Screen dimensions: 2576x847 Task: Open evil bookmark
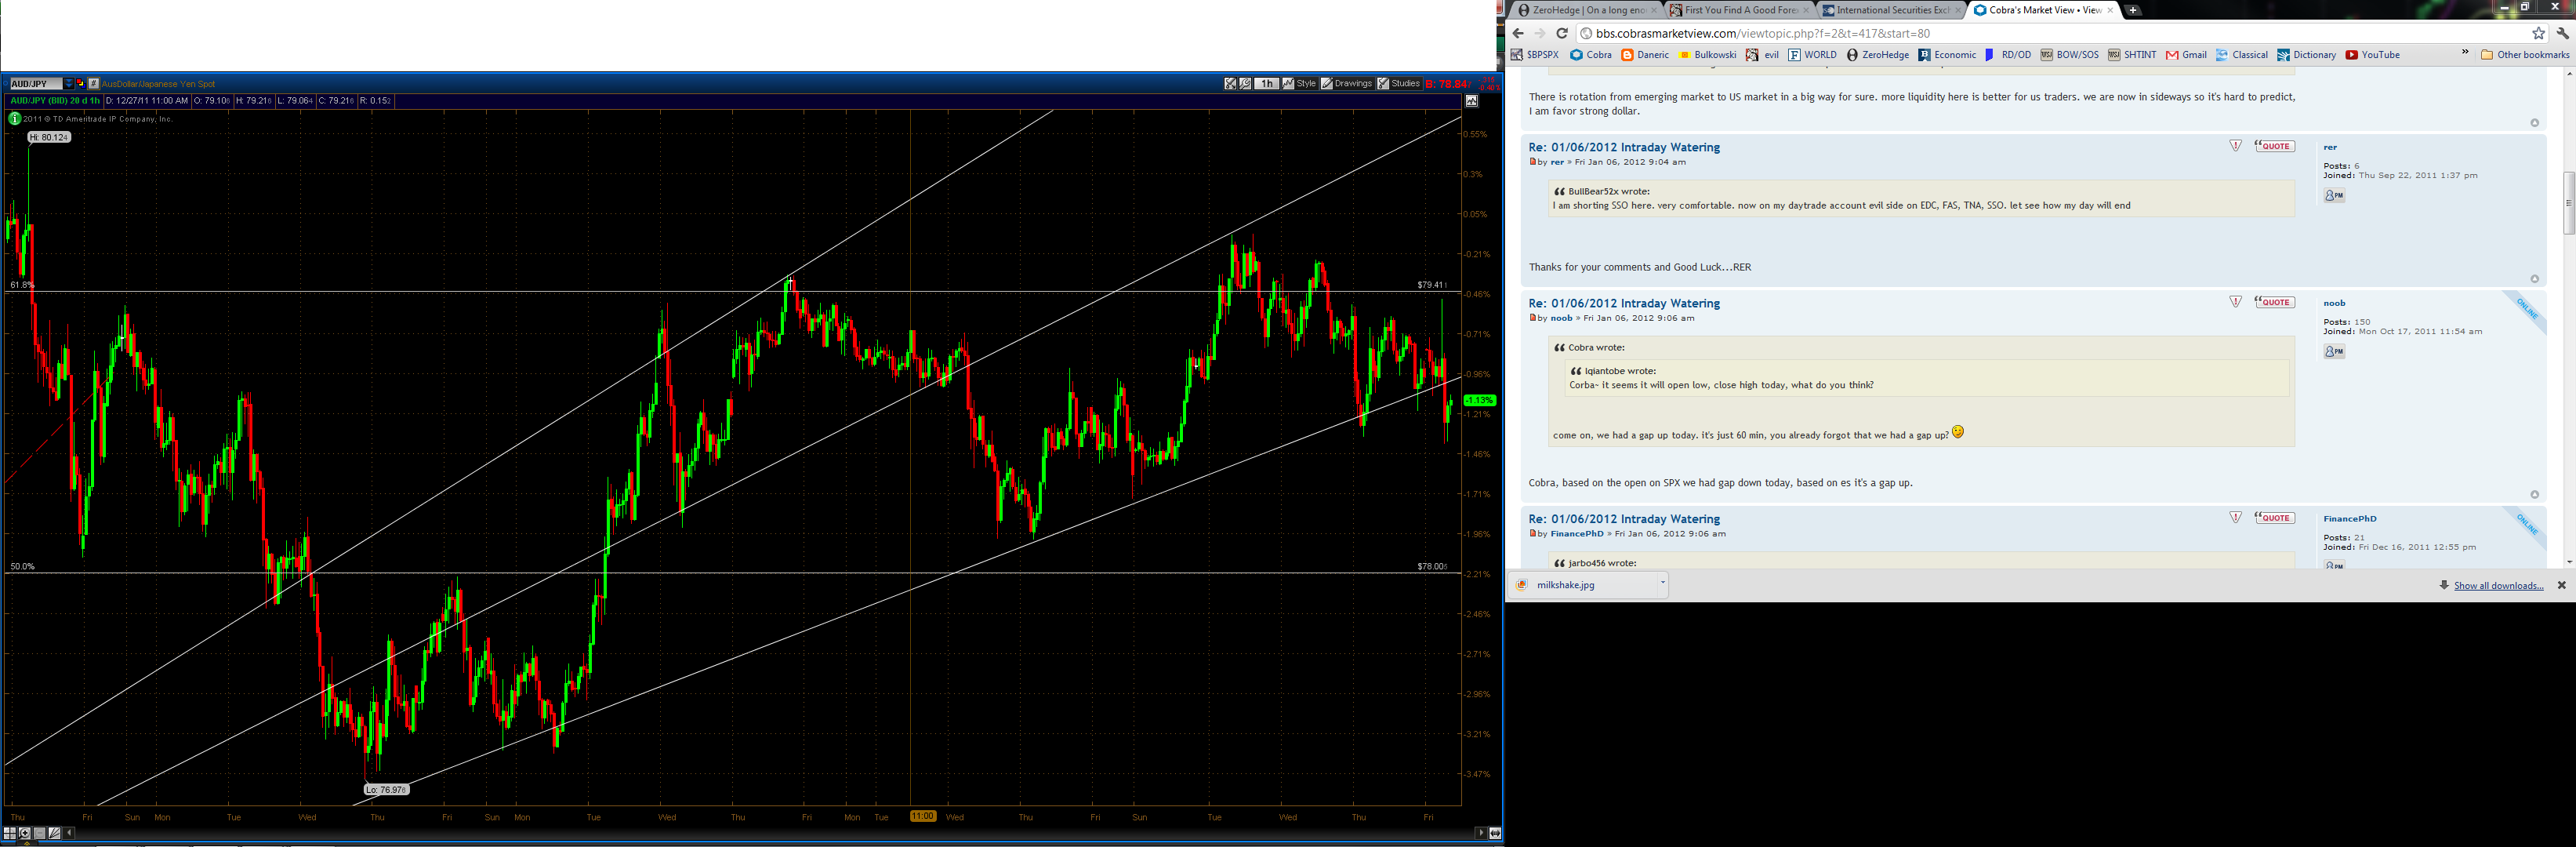(1762, 55)
